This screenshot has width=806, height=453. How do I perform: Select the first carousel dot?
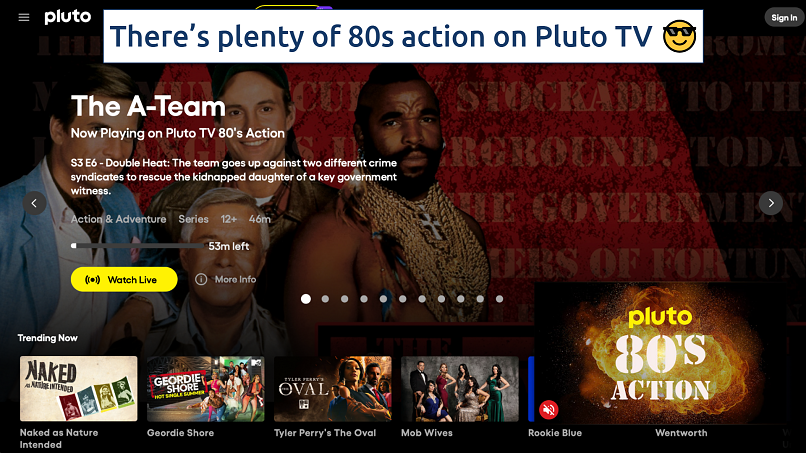[306, 299]
